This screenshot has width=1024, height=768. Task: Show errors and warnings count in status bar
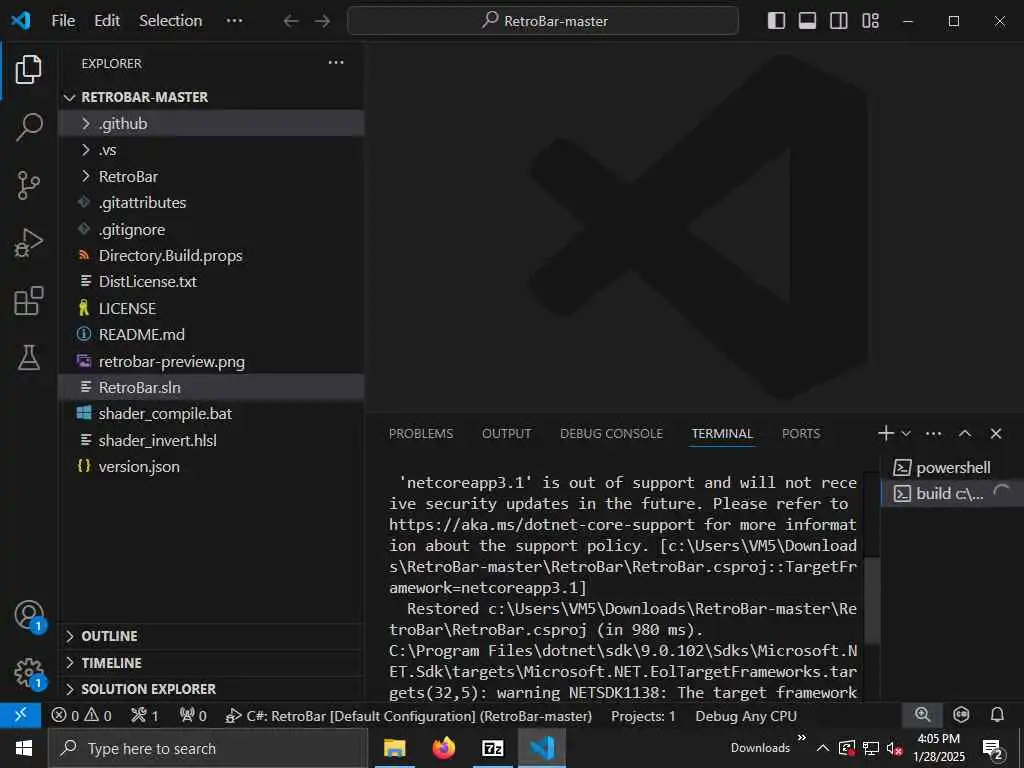click(82, 716)
